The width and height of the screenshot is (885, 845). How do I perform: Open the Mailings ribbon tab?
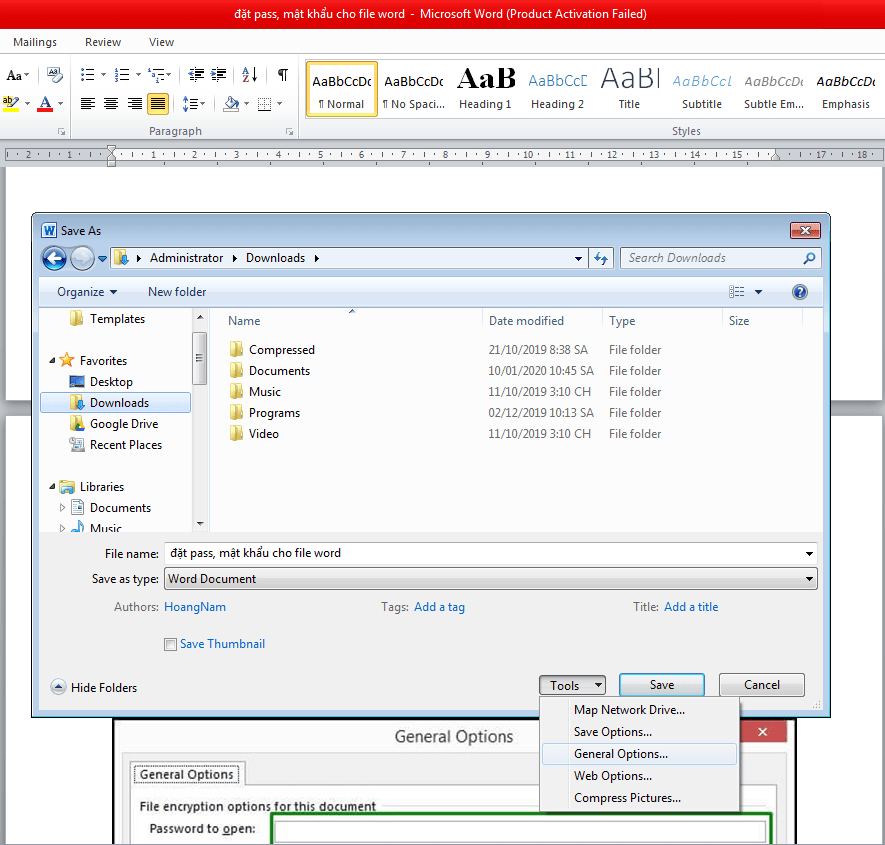[x=35, y=42]
